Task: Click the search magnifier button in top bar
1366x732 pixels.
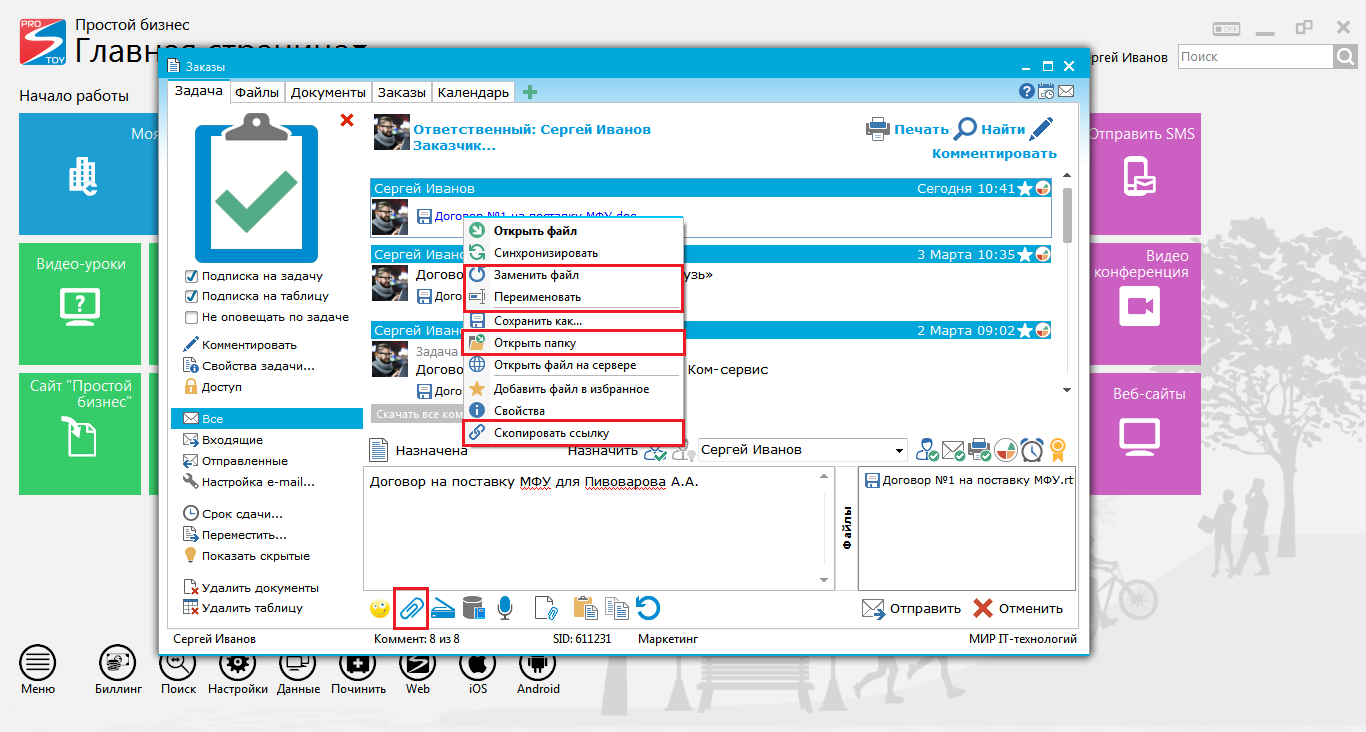Action: pos(1345,57)
